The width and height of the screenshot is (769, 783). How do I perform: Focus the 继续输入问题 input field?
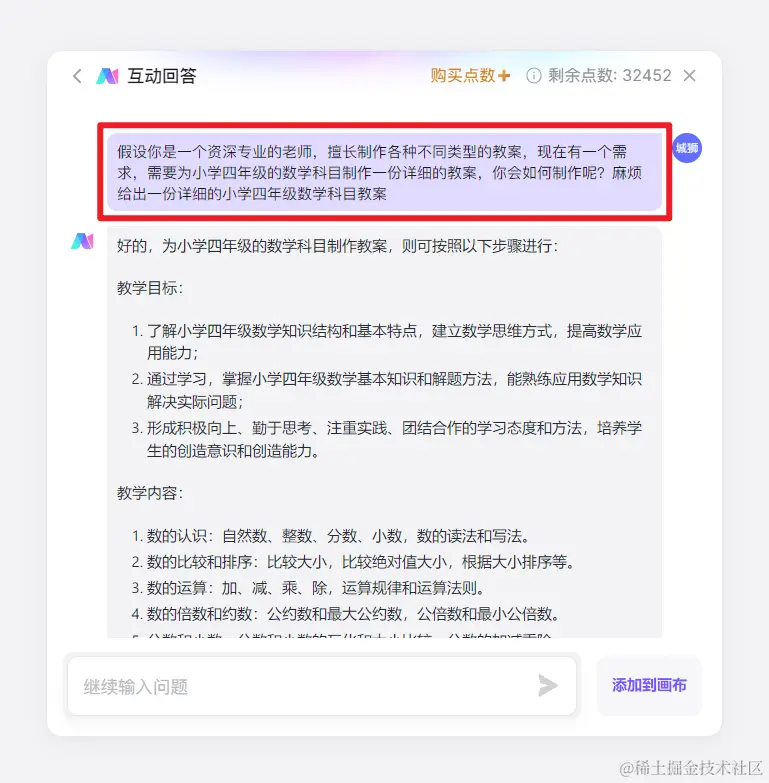point(302,686)
